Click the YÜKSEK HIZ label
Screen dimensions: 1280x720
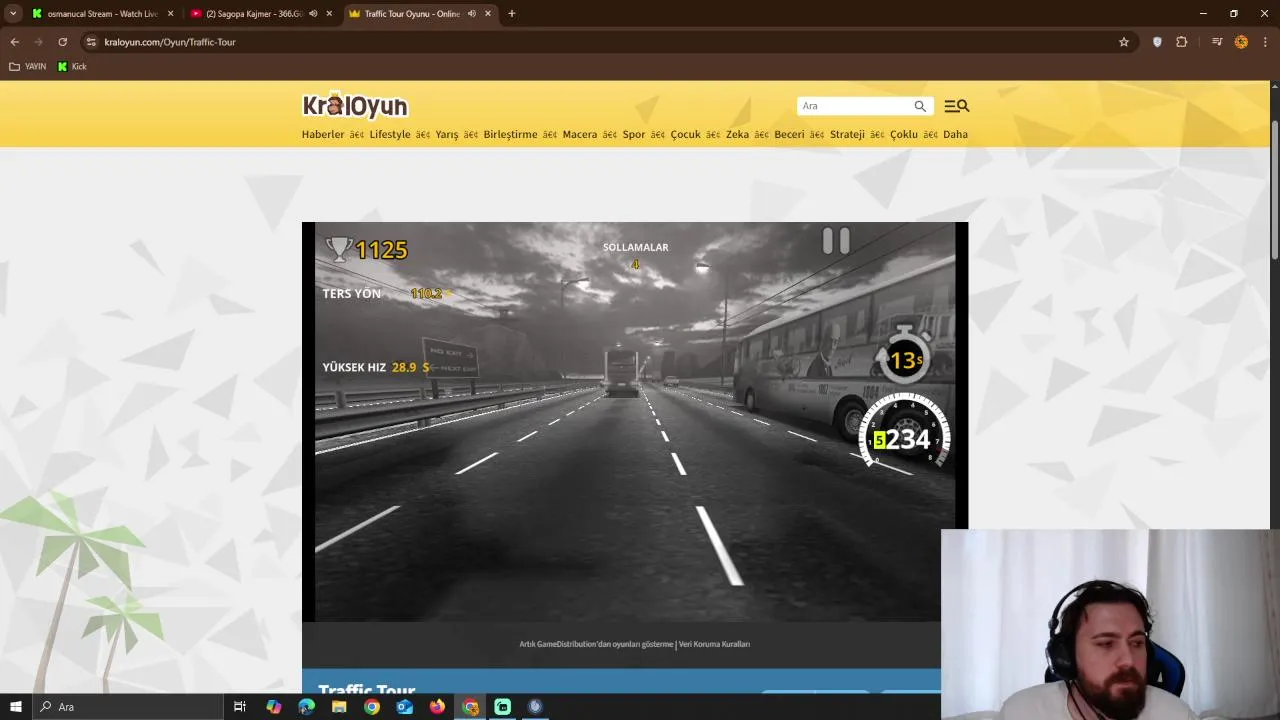354,368
